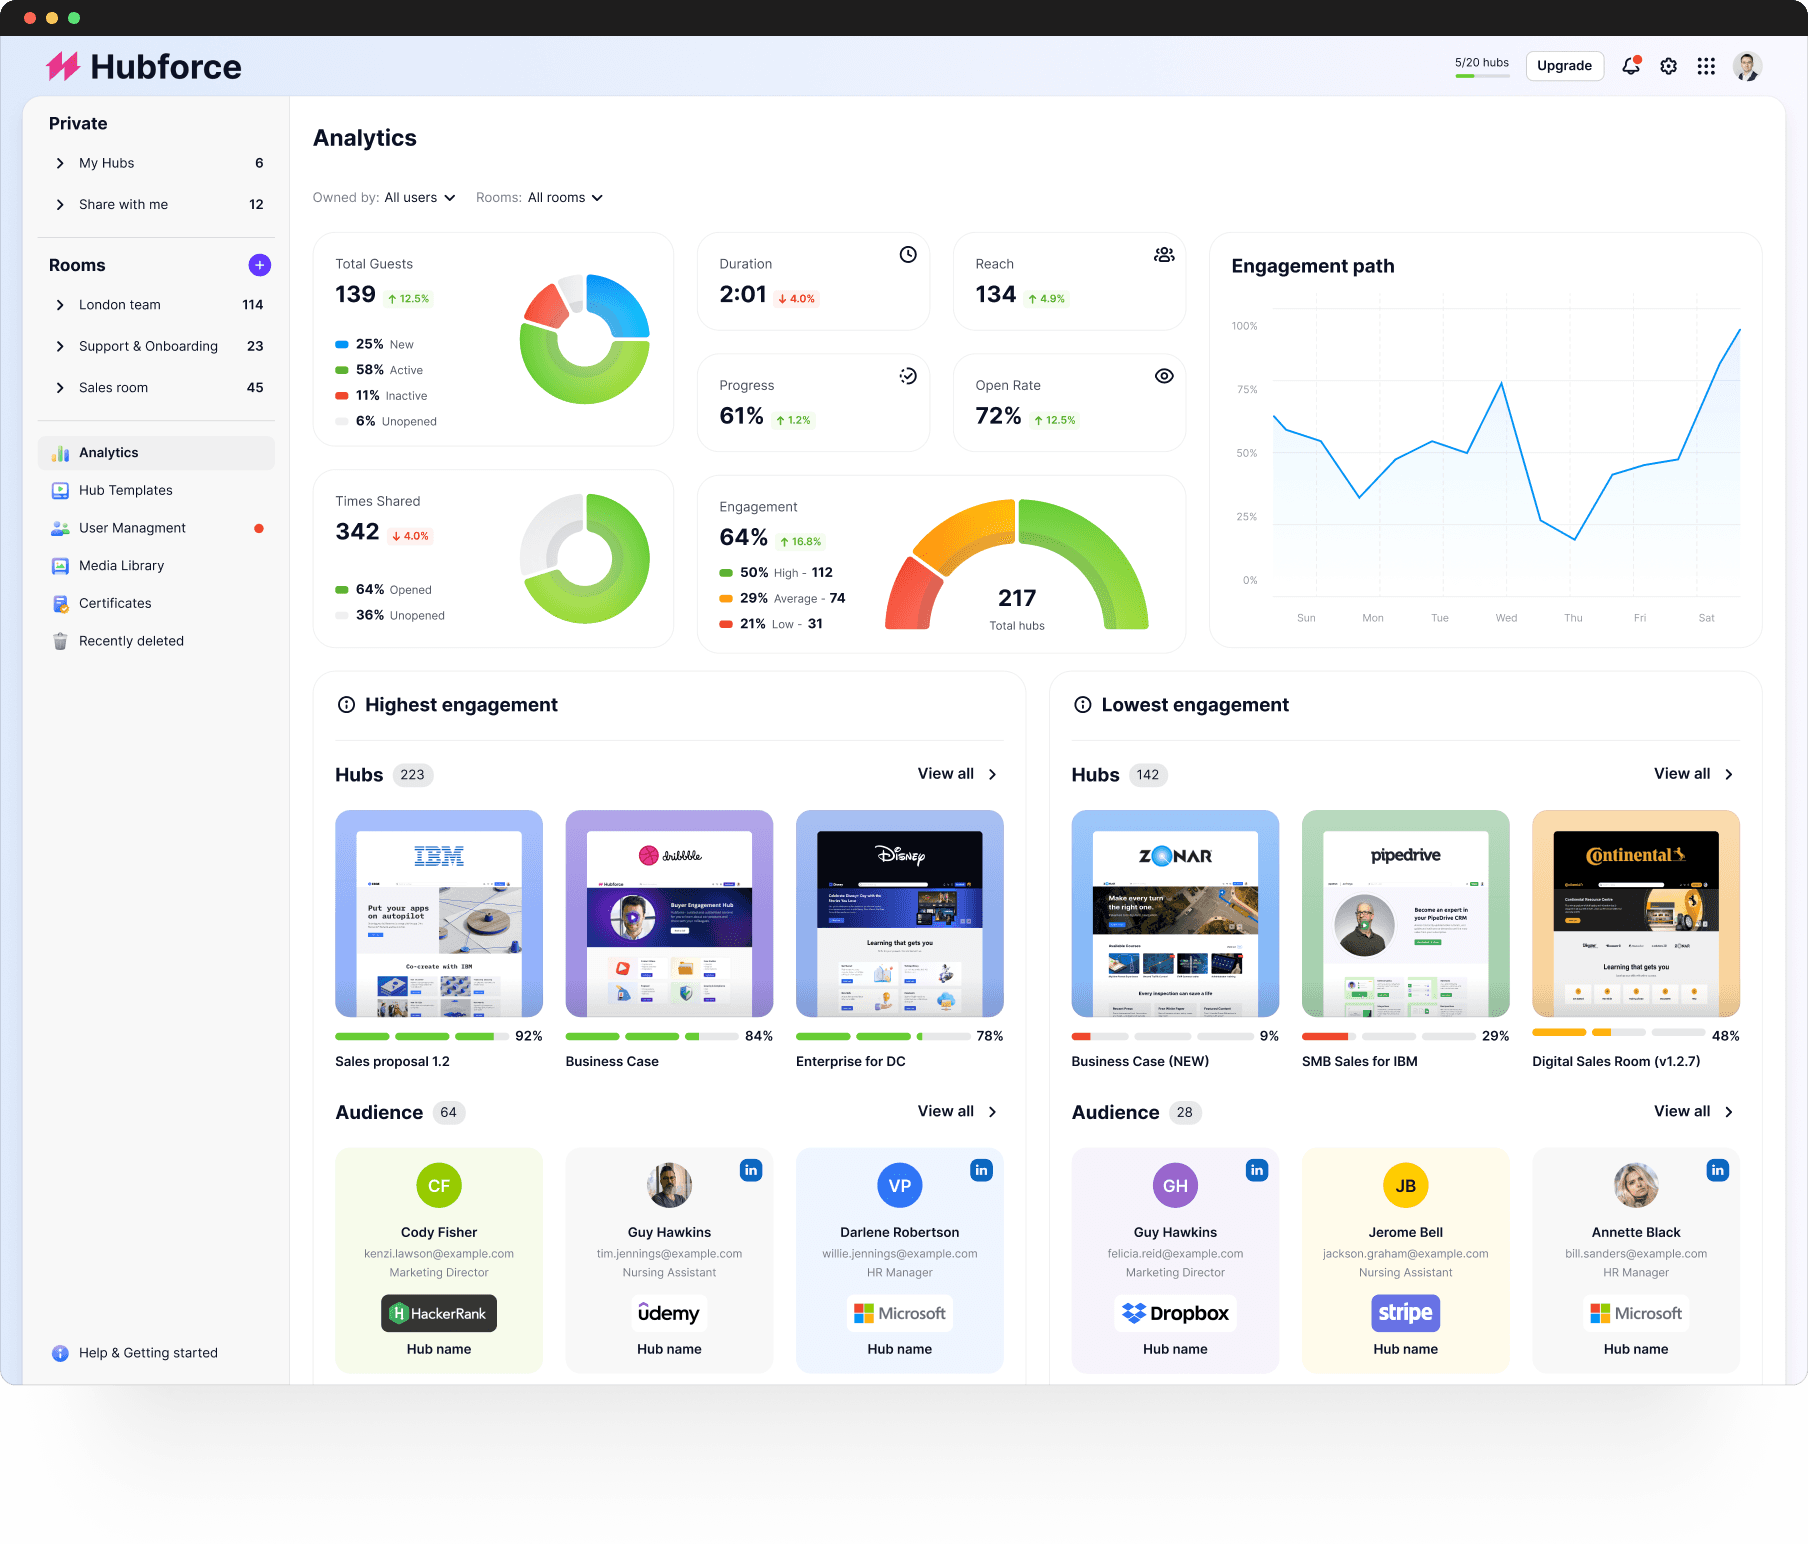Go to Media Library in sidebar
This screenshot has height=1544, width=1808.
coord(121,566)
